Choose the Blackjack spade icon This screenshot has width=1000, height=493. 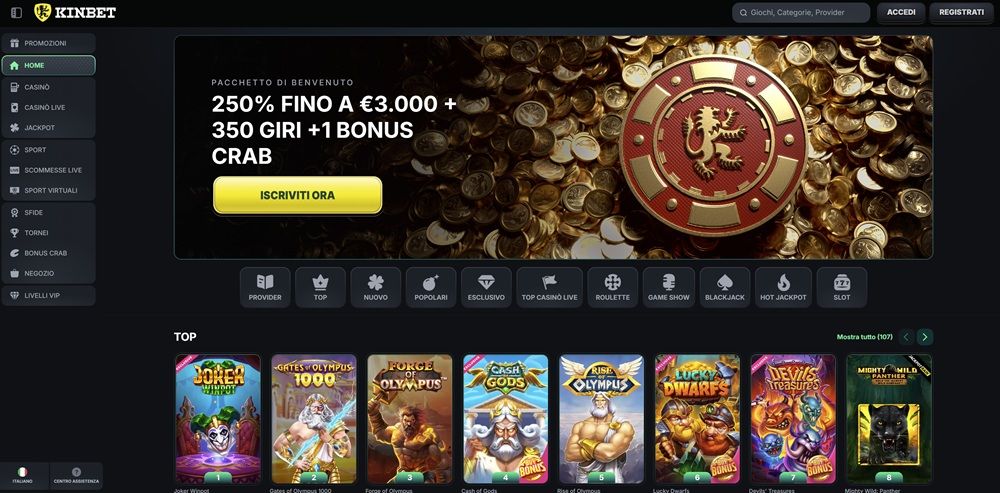pyautogui.click(x=724, y=287)
